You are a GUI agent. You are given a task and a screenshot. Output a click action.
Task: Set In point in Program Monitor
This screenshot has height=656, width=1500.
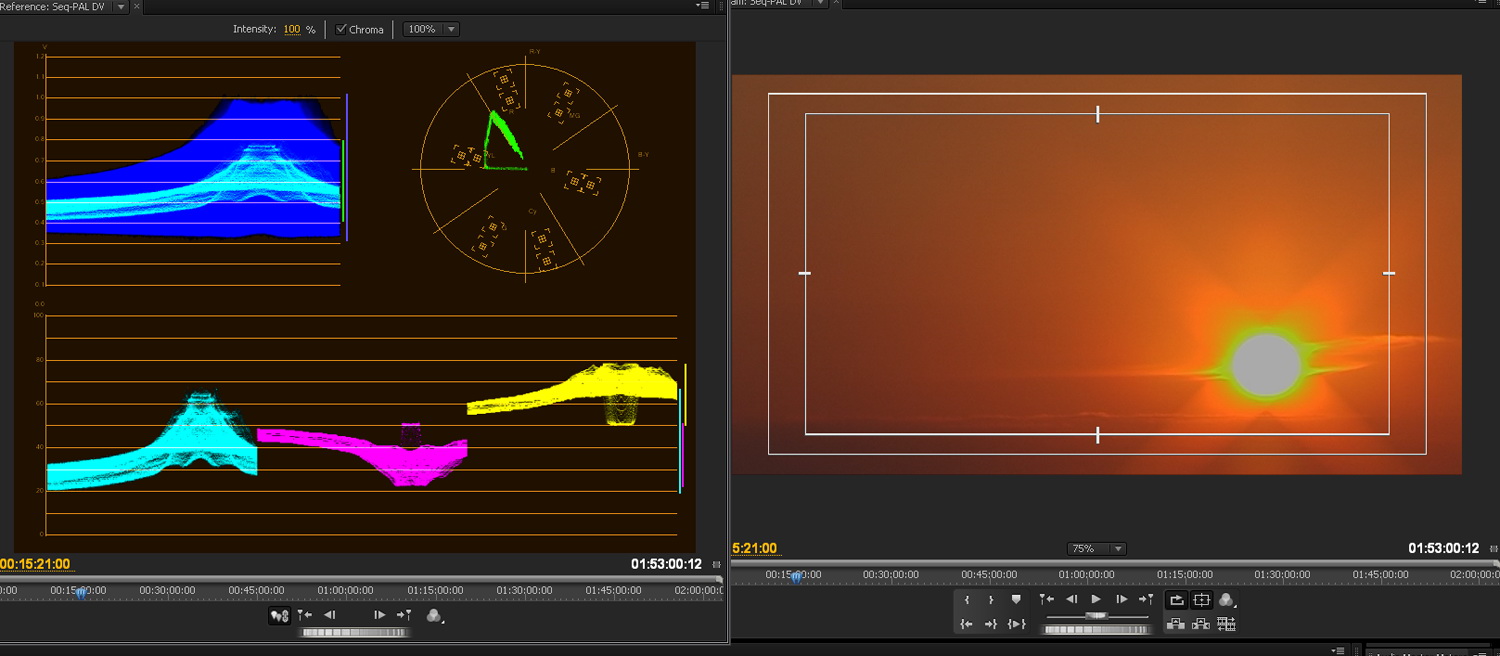click(x=967, y=600)
